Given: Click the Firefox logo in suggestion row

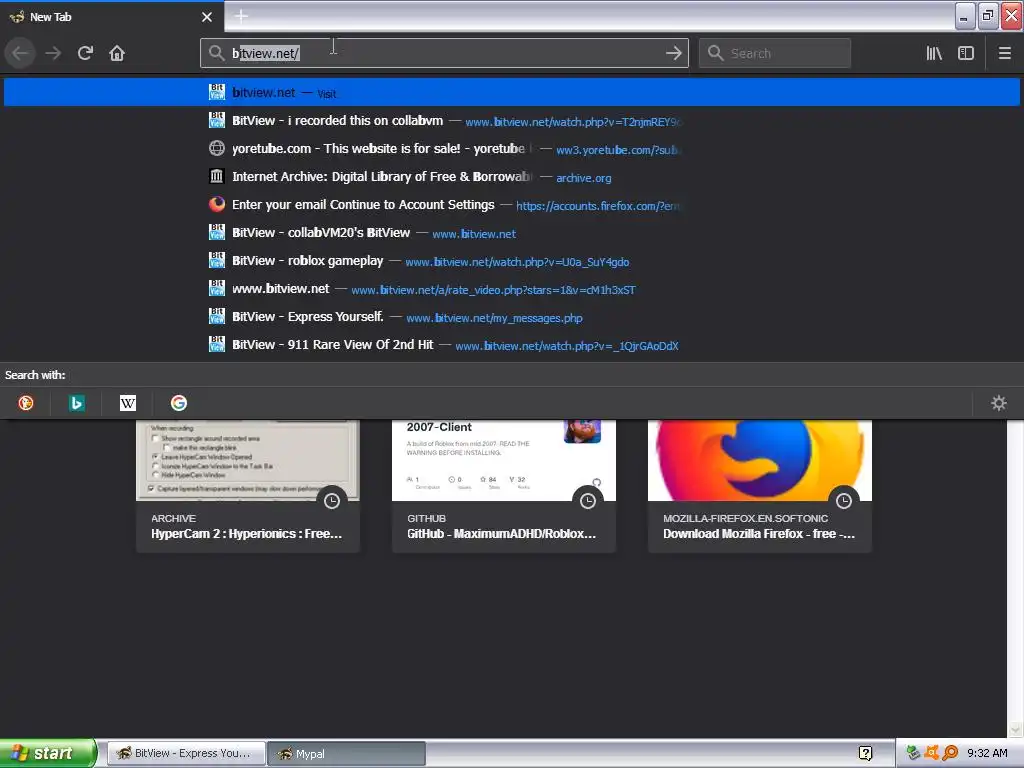Looking at the screenshot, I should click(217, 204).
